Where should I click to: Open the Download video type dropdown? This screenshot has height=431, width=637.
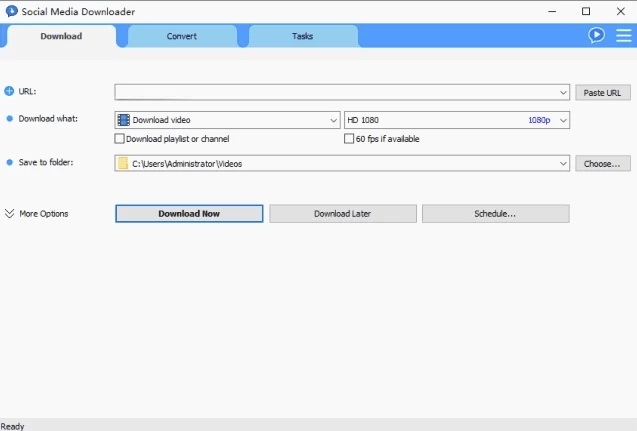[333, 120]
